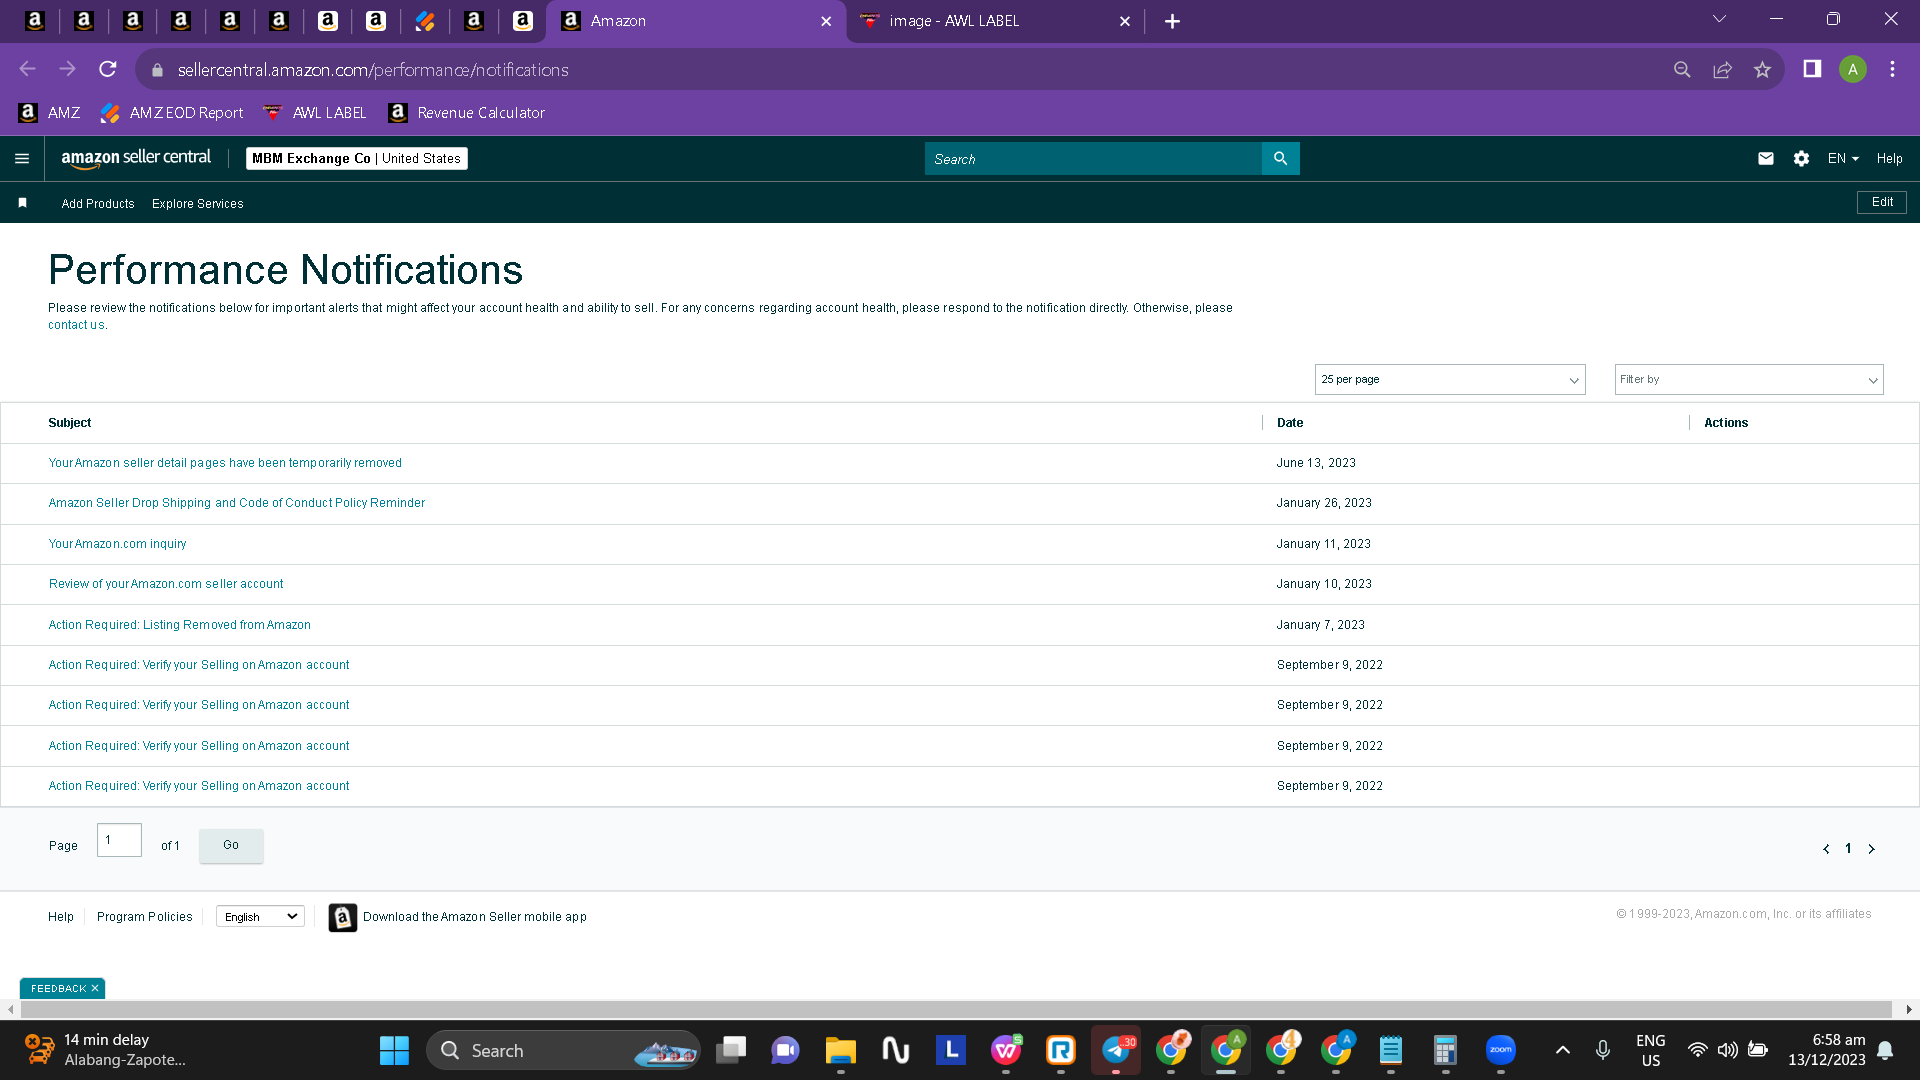Open the EN language dropdown

click(1843, 159)
